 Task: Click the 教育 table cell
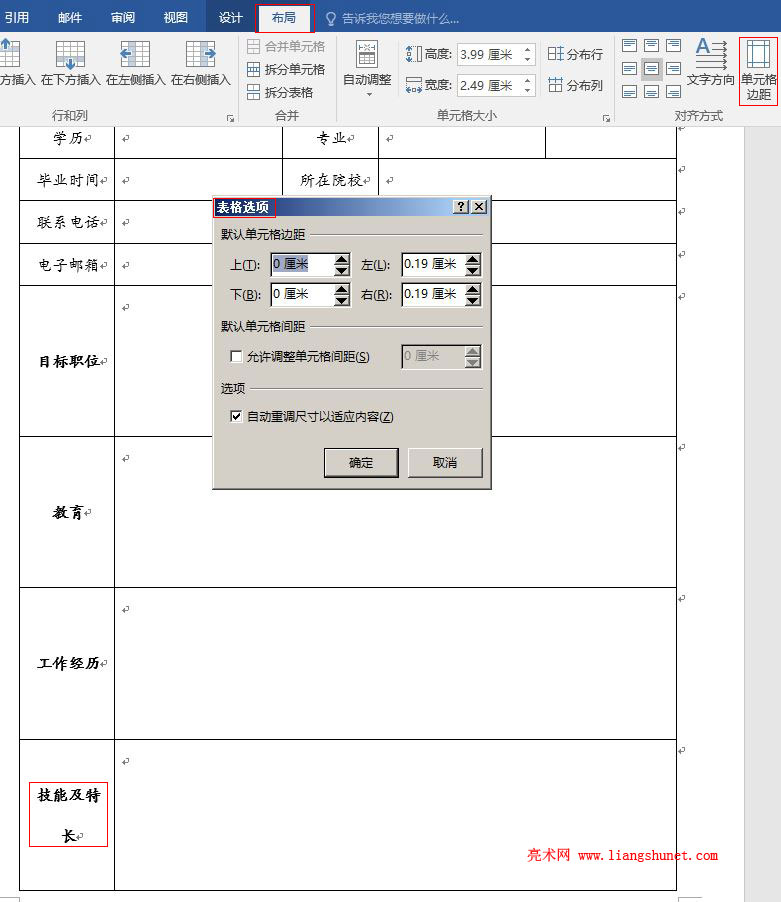[x=67, y=512]
